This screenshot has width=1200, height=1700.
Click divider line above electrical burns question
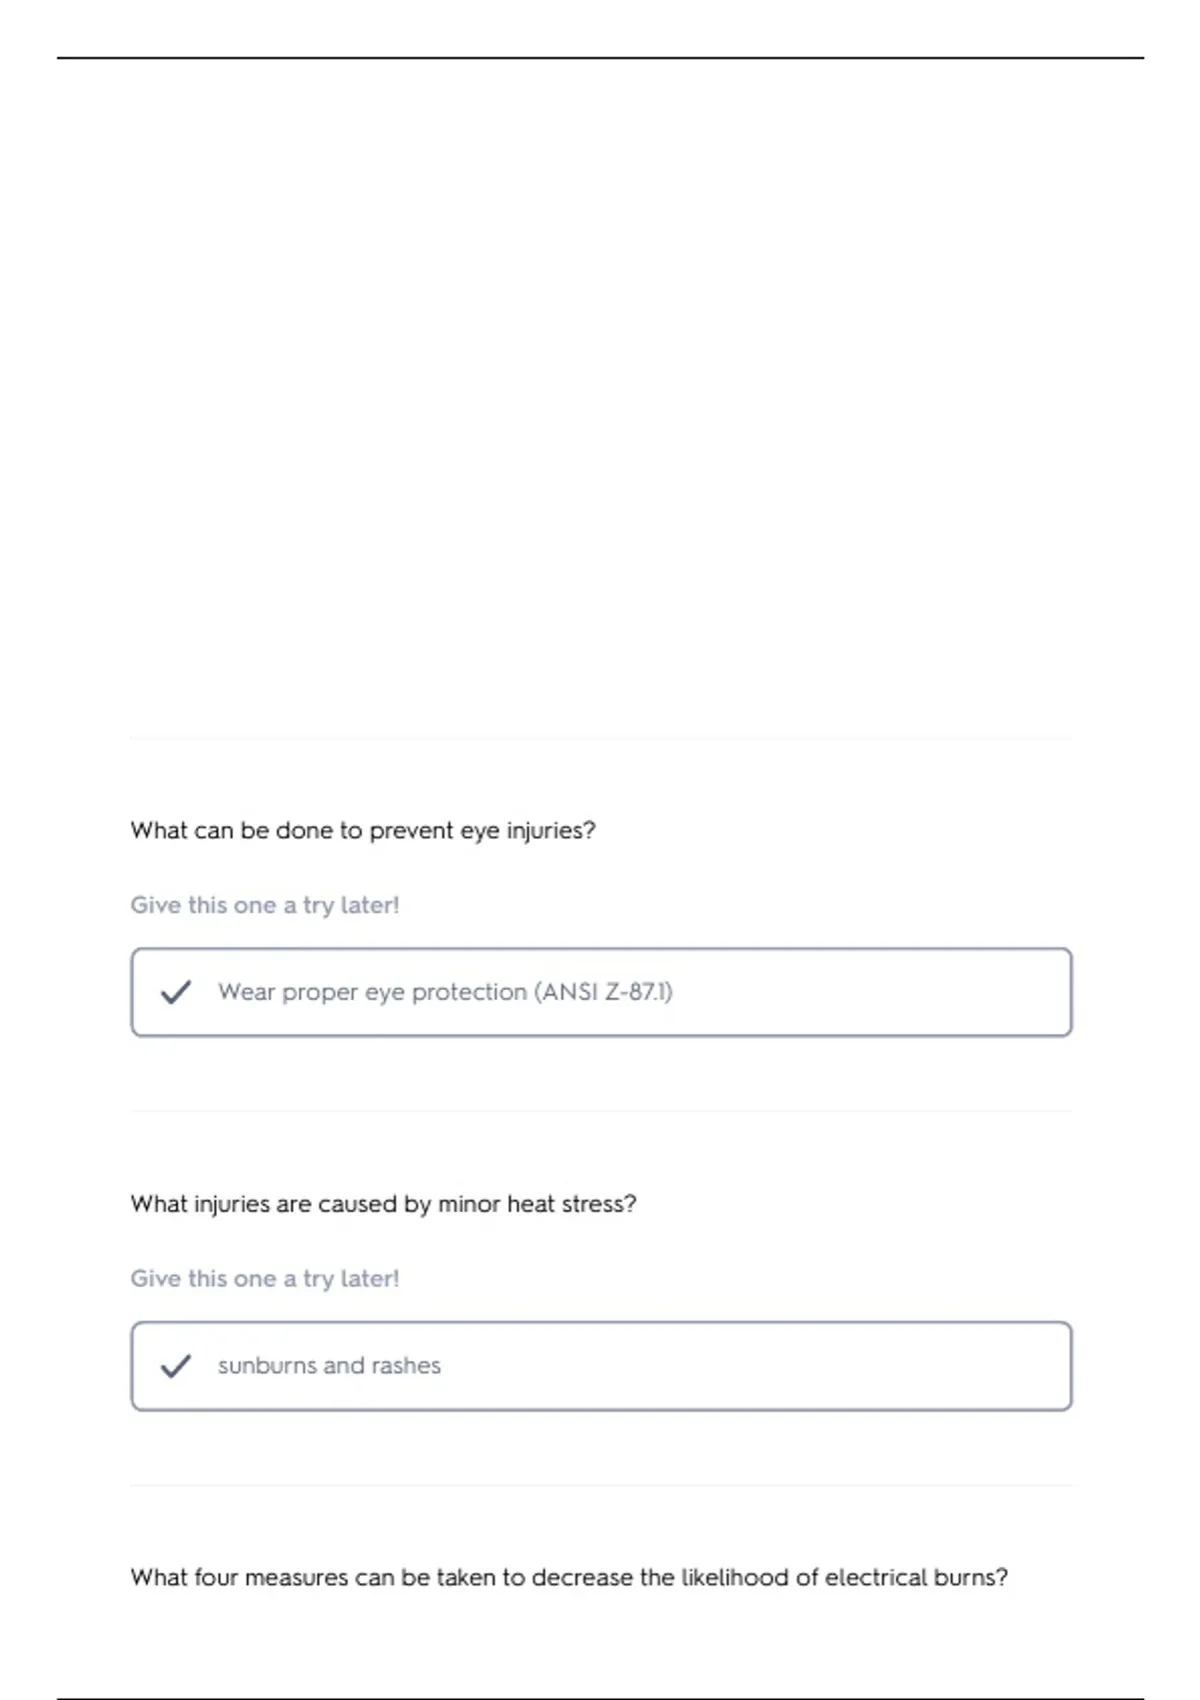pos(601,1485)
